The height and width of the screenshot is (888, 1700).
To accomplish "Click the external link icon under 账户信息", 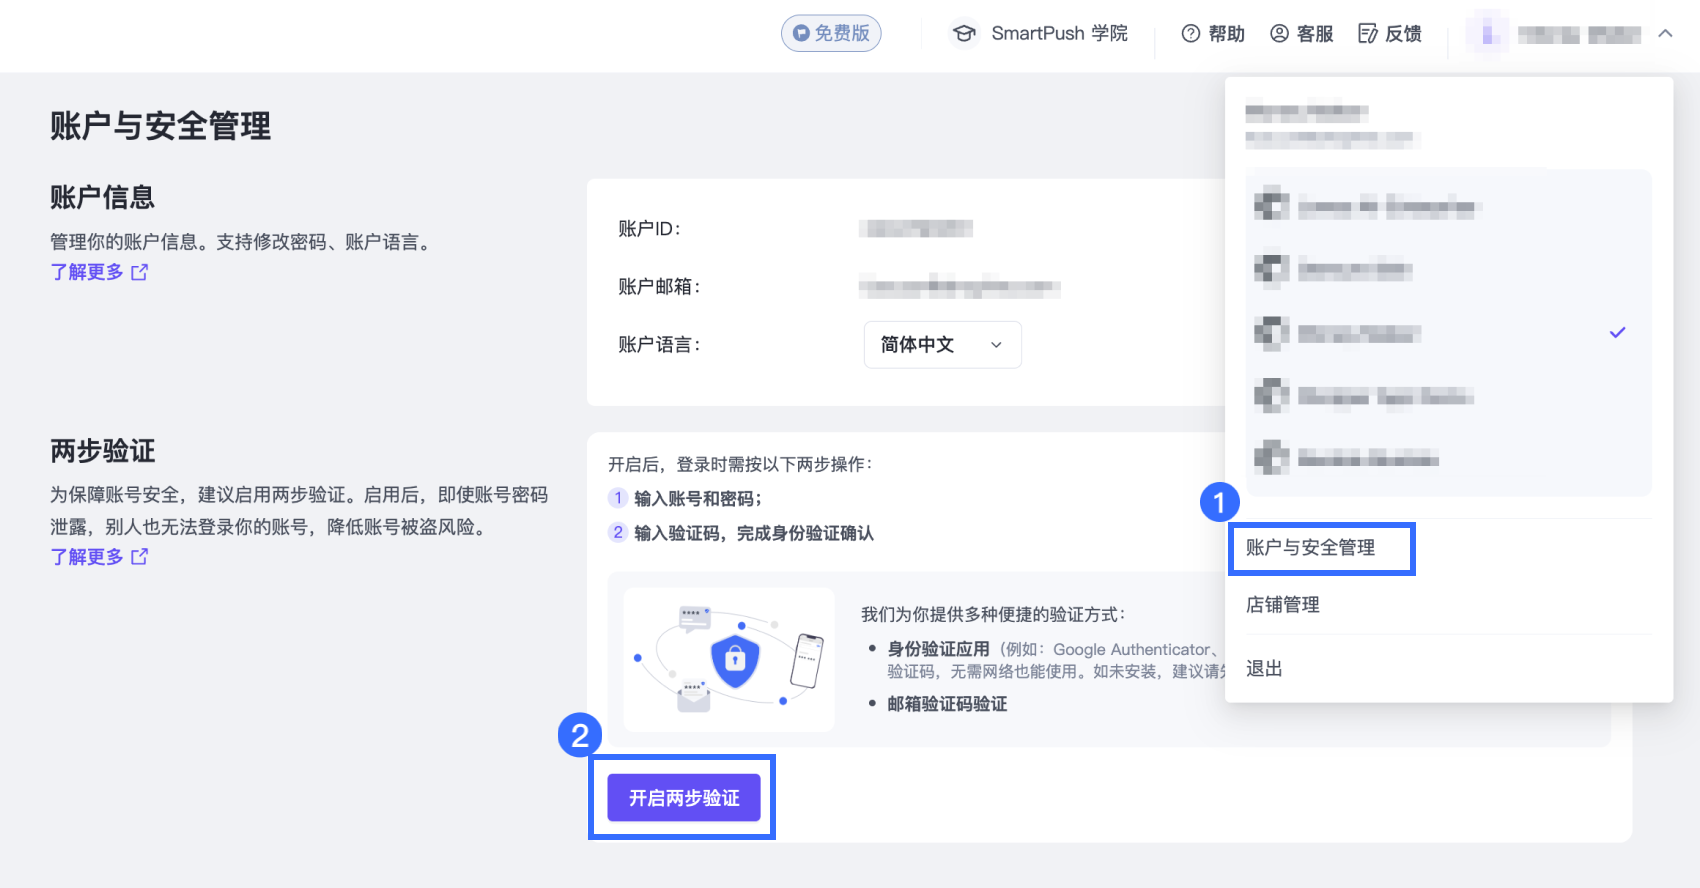I will (140, 272).
